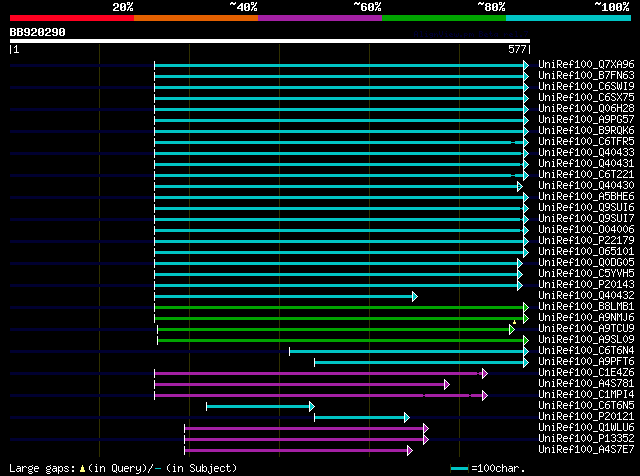The height and width of the screenshot is (476, 640).
Task: Click the query end position 577 label
Action: (x=517, y=49)
